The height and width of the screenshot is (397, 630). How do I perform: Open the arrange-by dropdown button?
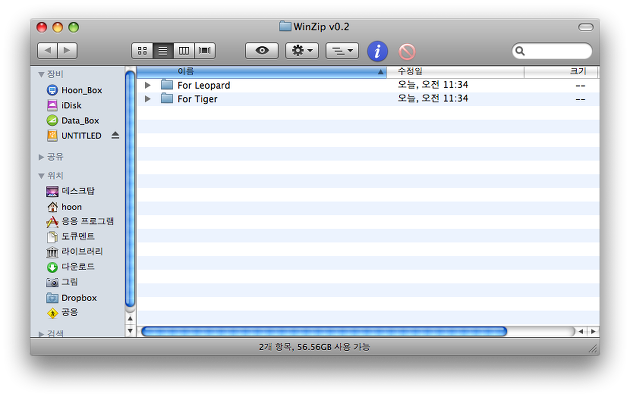click(x=342, y=51)
